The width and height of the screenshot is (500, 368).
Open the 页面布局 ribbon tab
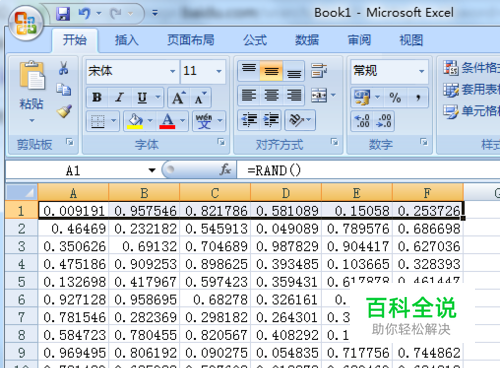[x=191, y=40]
